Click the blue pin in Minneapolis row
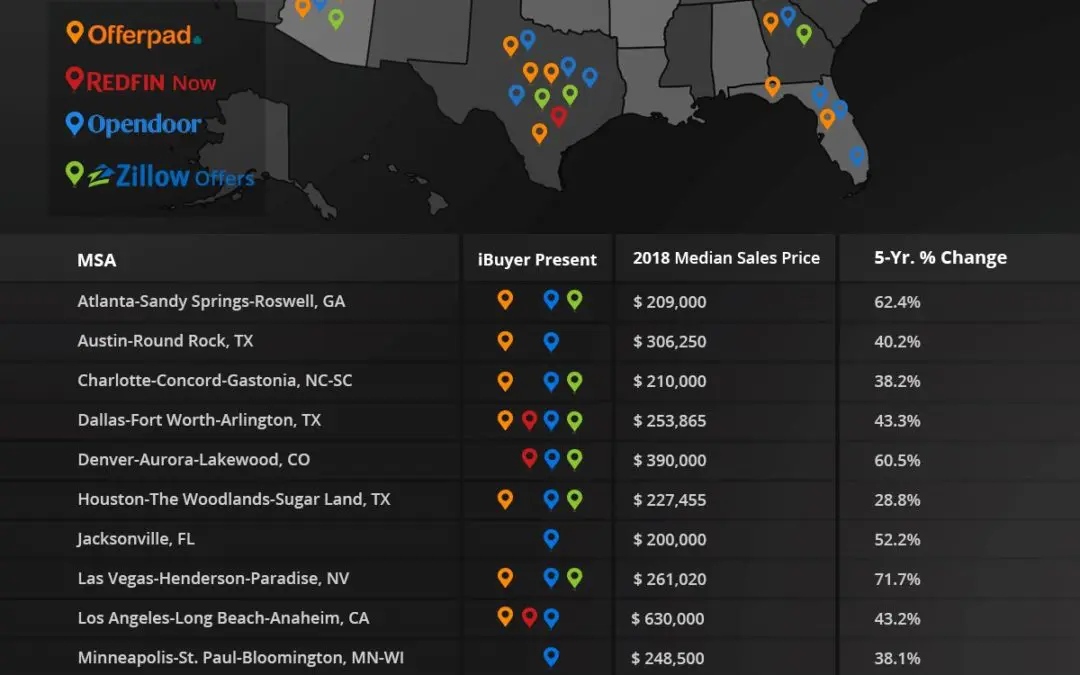This screenshot has height=675, width=1080. (x=550, y=656)
